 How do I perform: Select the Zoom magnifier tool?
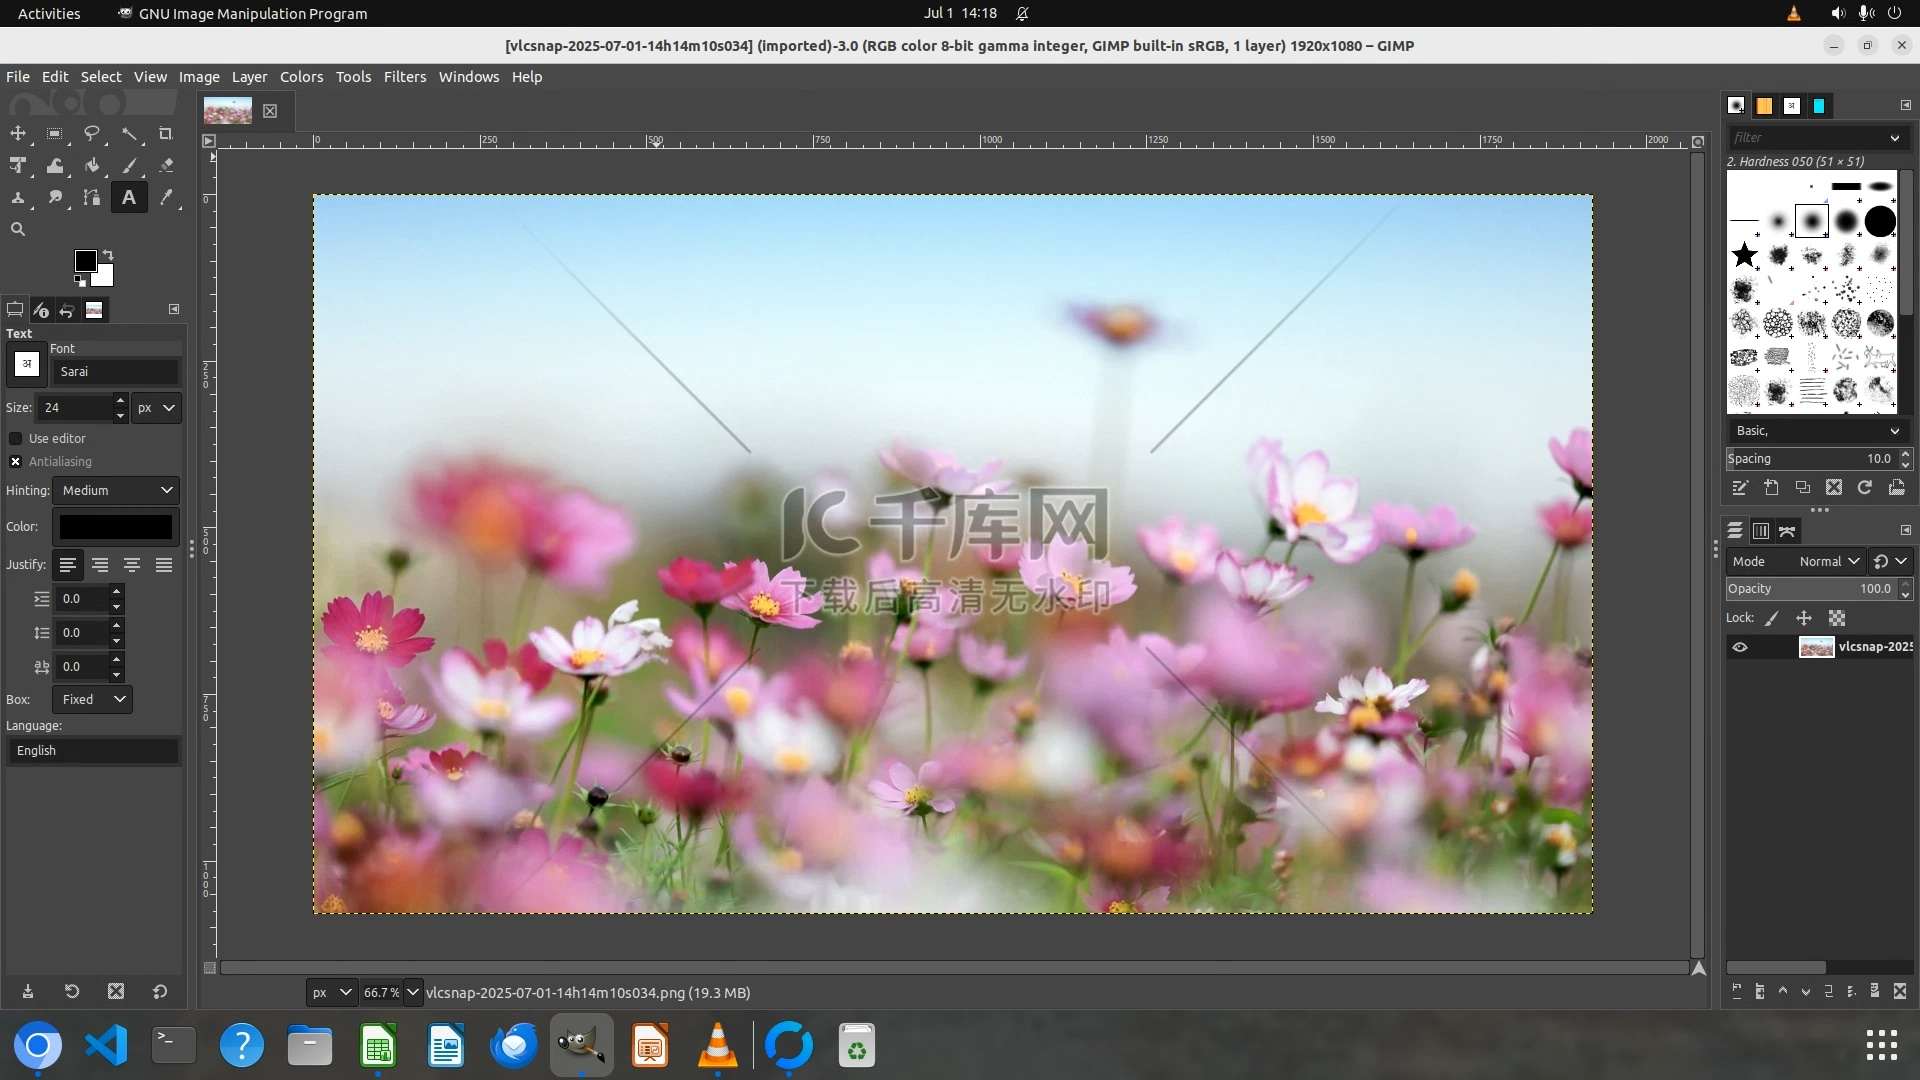pos(18,229)
